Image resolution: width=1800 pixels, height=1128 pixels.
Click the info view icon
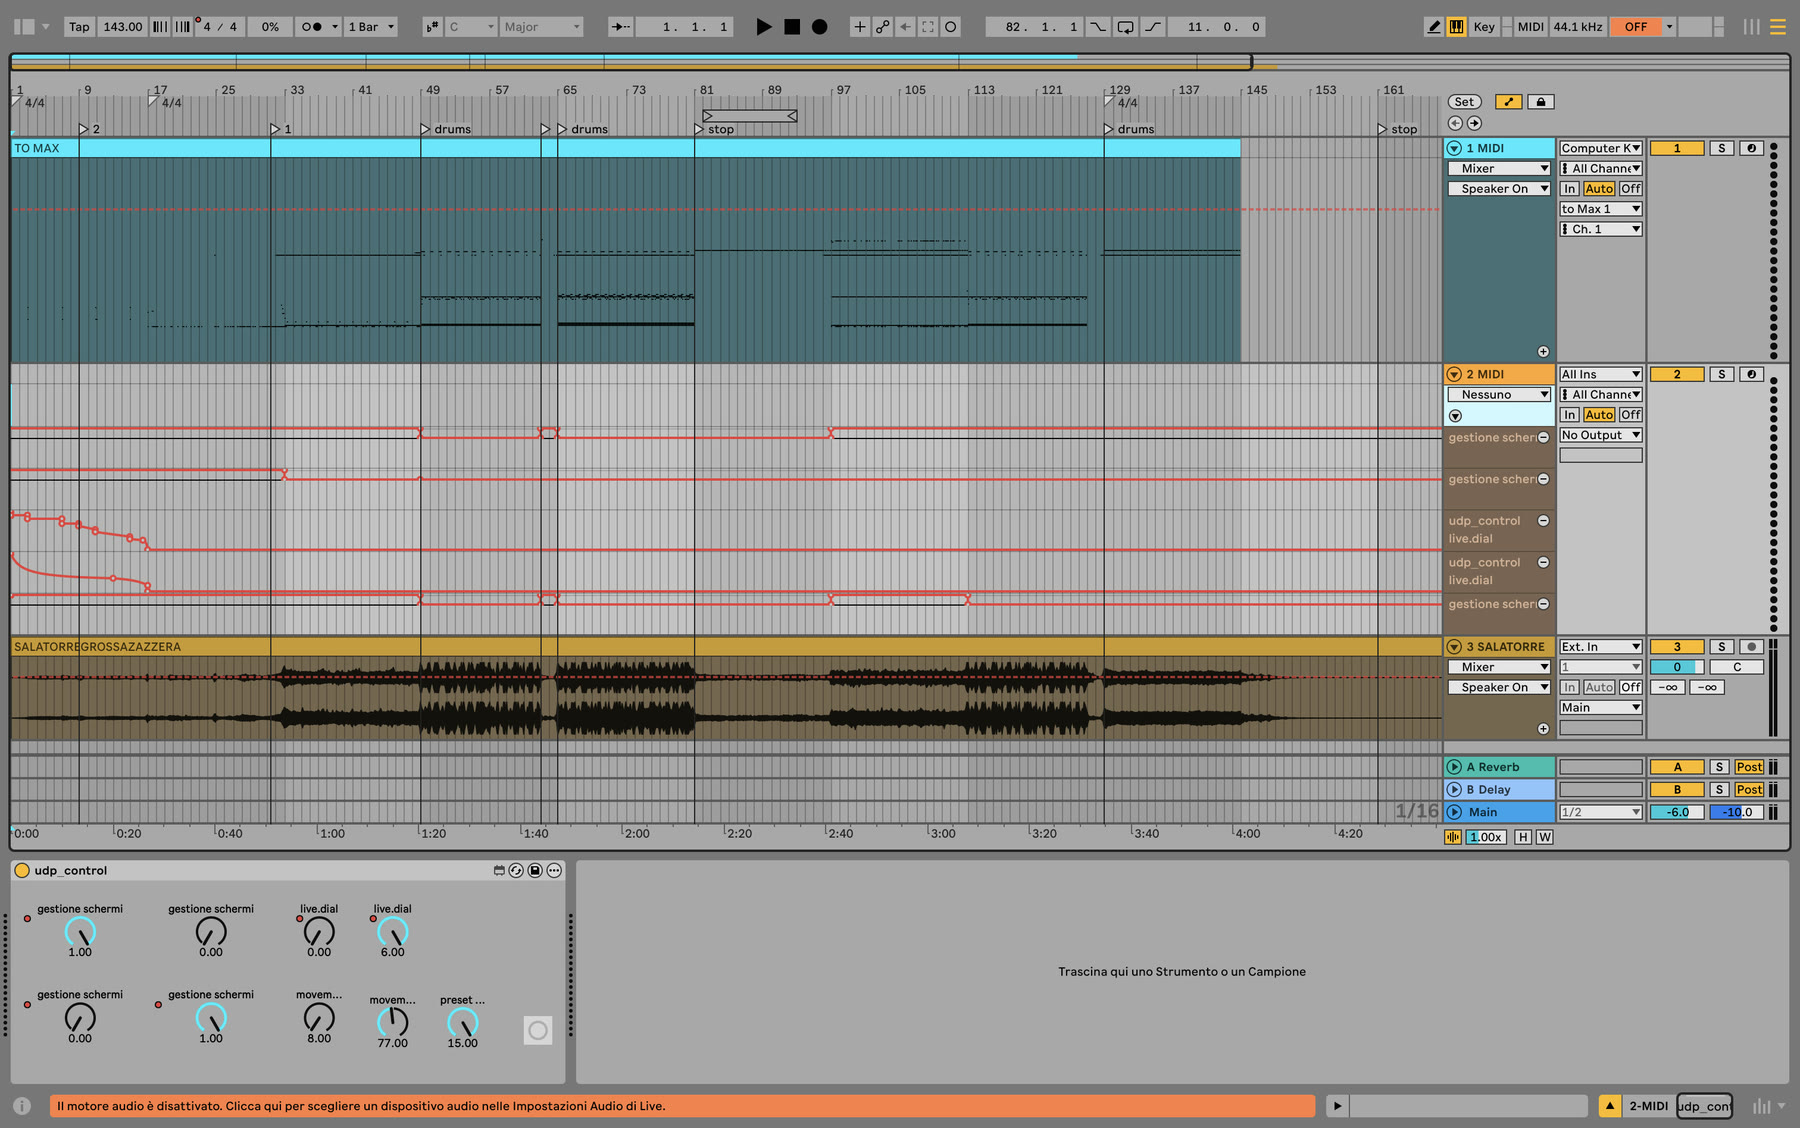(22, 1106)
